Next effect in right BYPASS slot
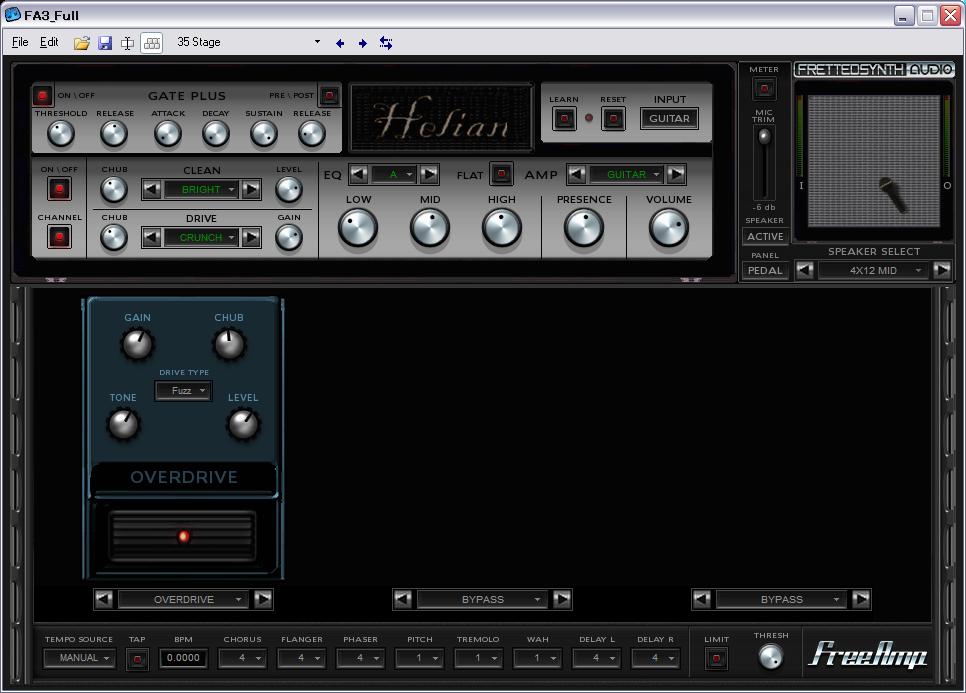 861,599
